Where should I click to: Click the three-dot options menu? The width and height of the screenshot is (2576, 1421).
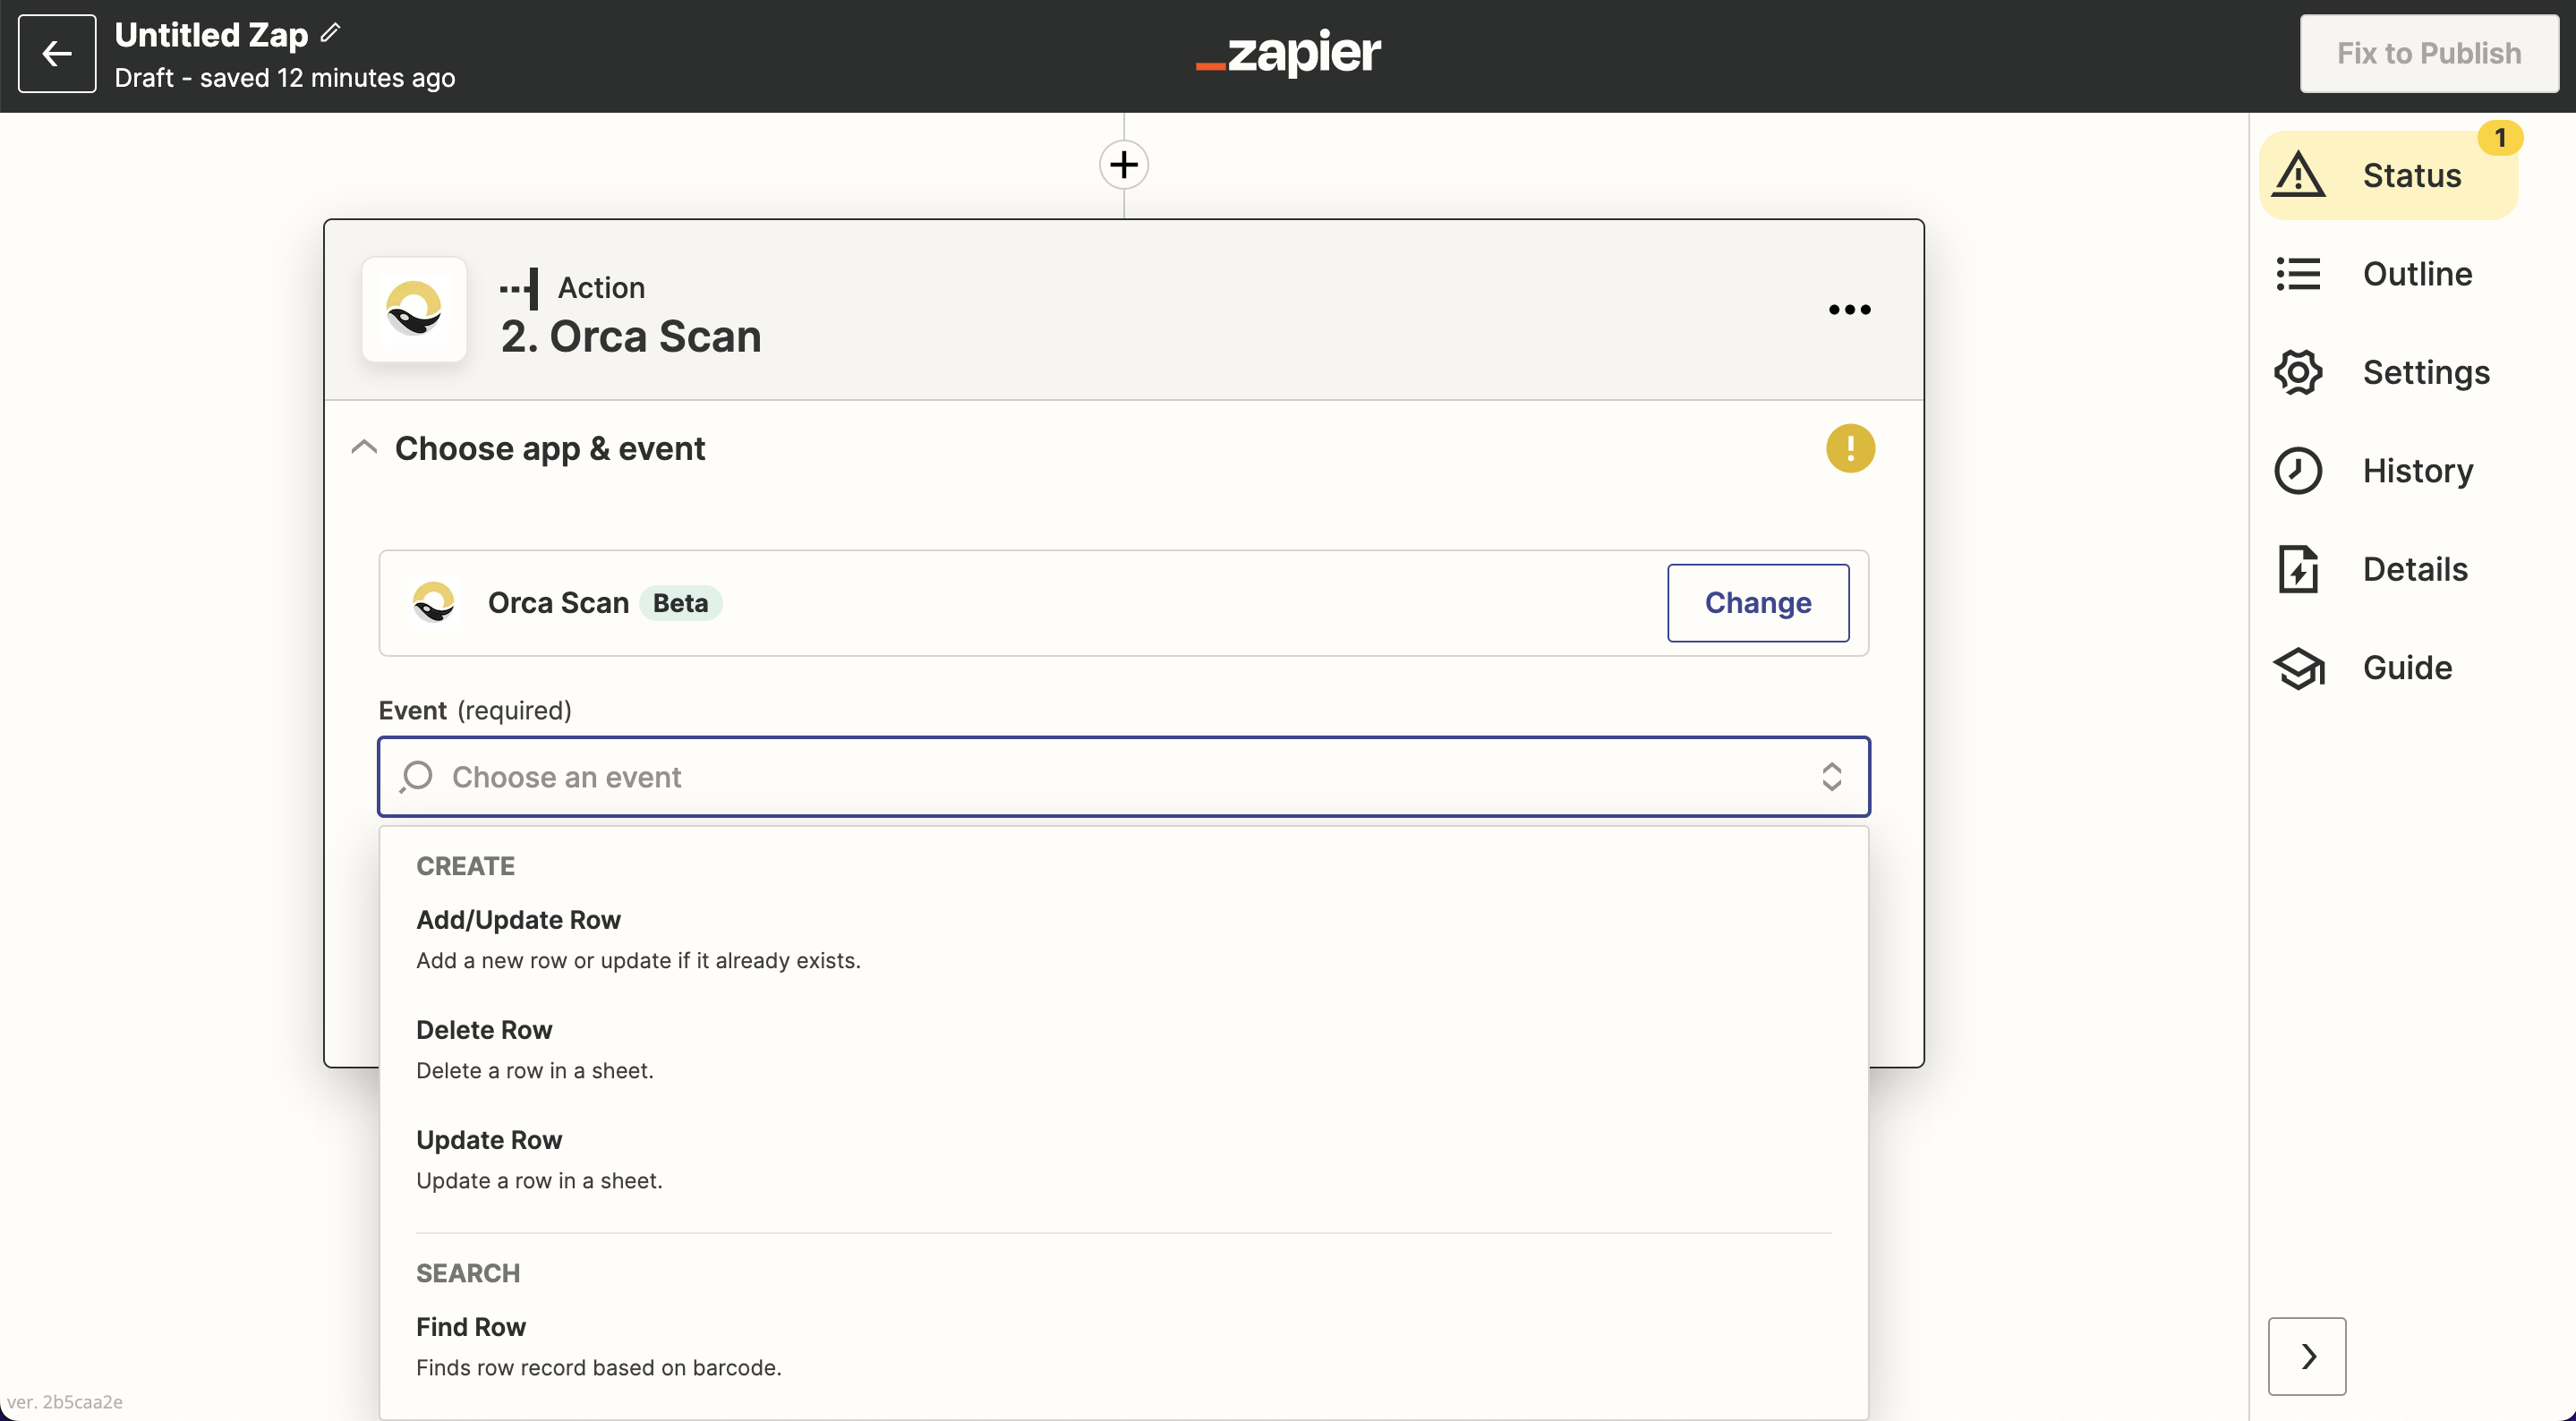1848,308
